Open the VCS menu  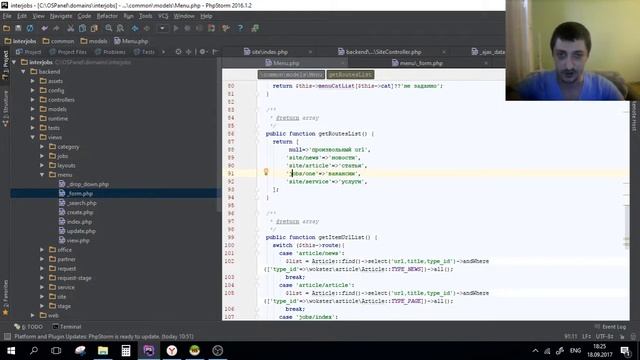(x=163, y=16)
